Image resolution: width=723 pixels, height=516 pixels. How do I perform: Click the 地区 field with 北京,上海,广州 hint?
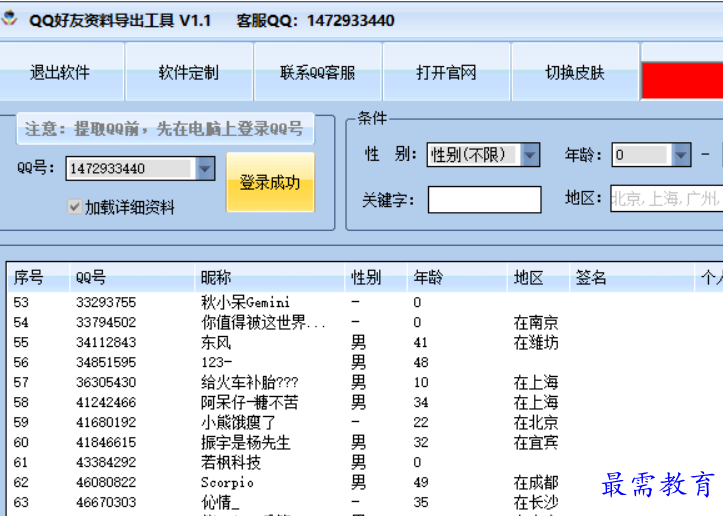(x=667, y=199)
